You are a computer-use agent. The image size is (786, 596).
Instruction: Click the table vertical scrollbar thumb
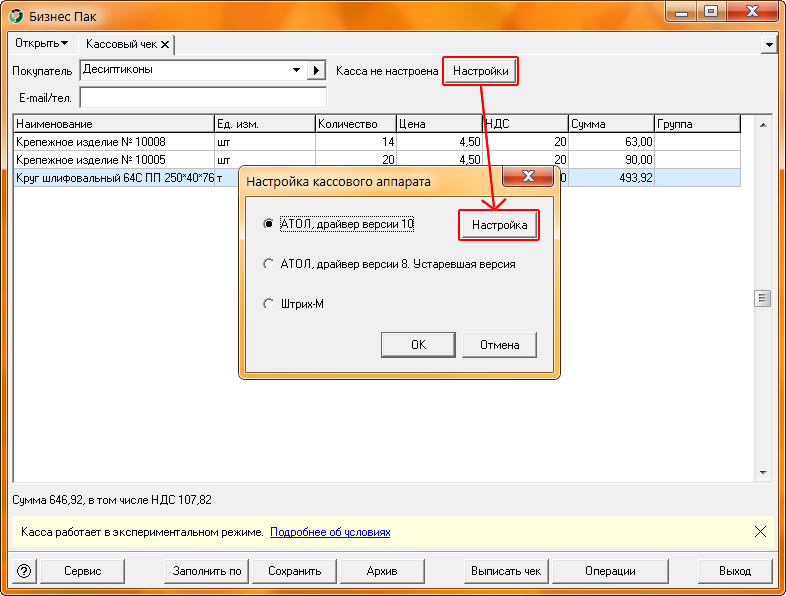(762, 298)
